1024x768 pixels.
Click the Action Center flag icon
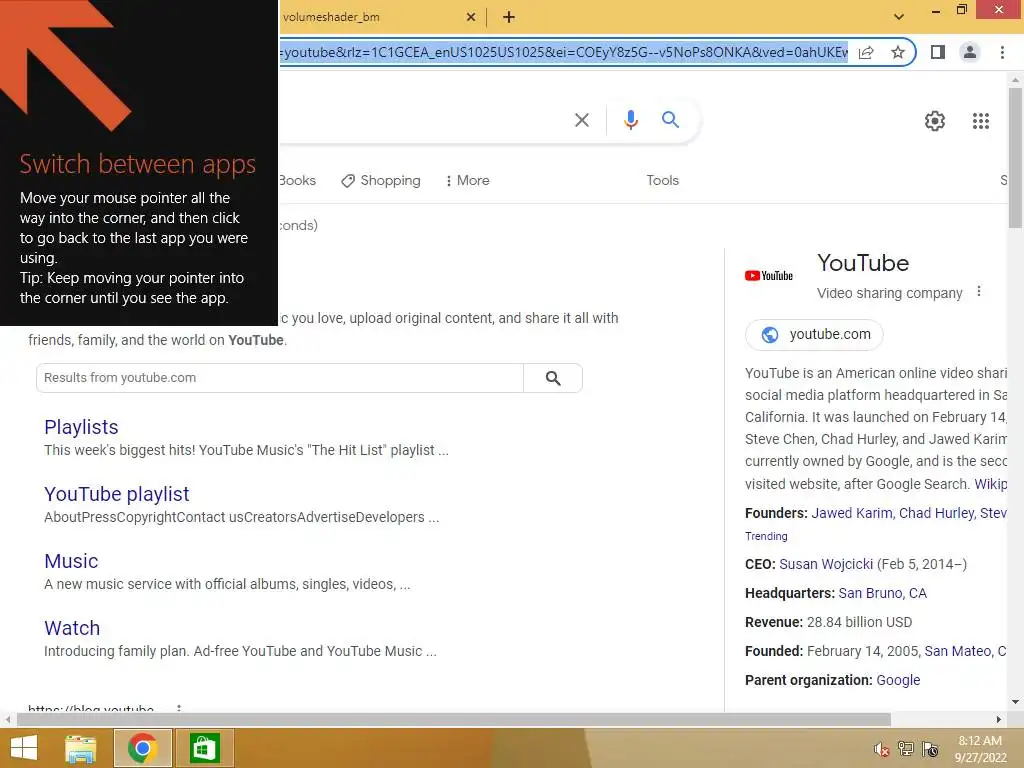(930, 749)
